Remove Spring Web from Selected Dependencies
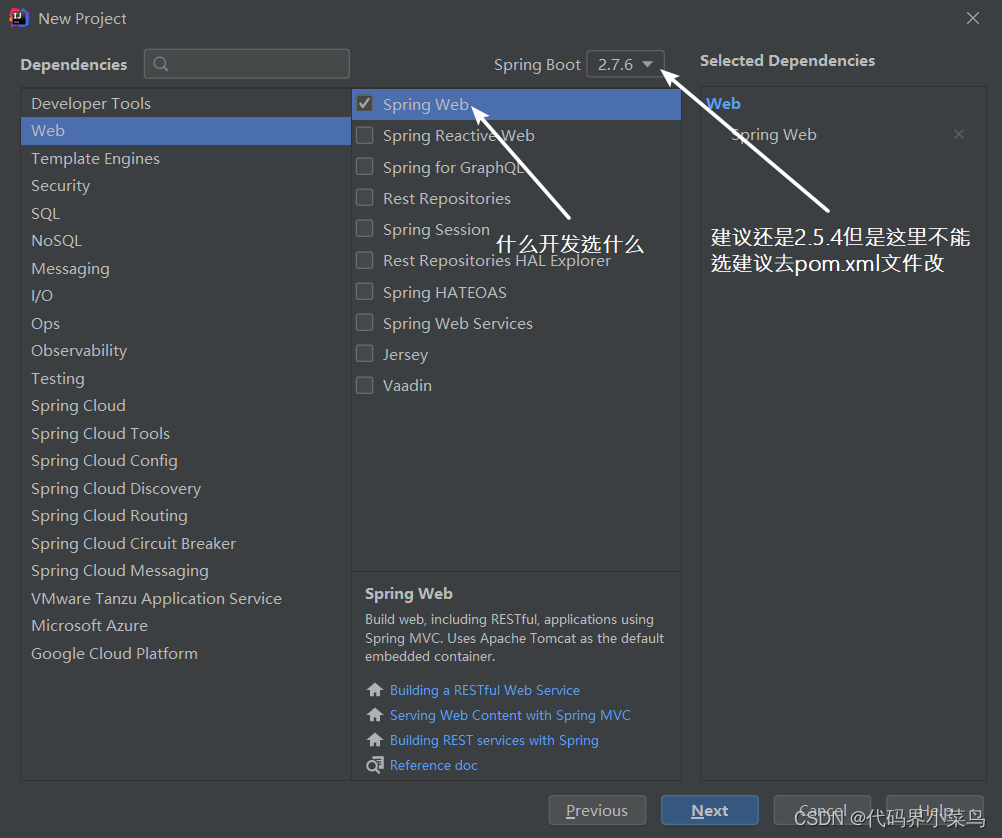 (x=958, y=134)
